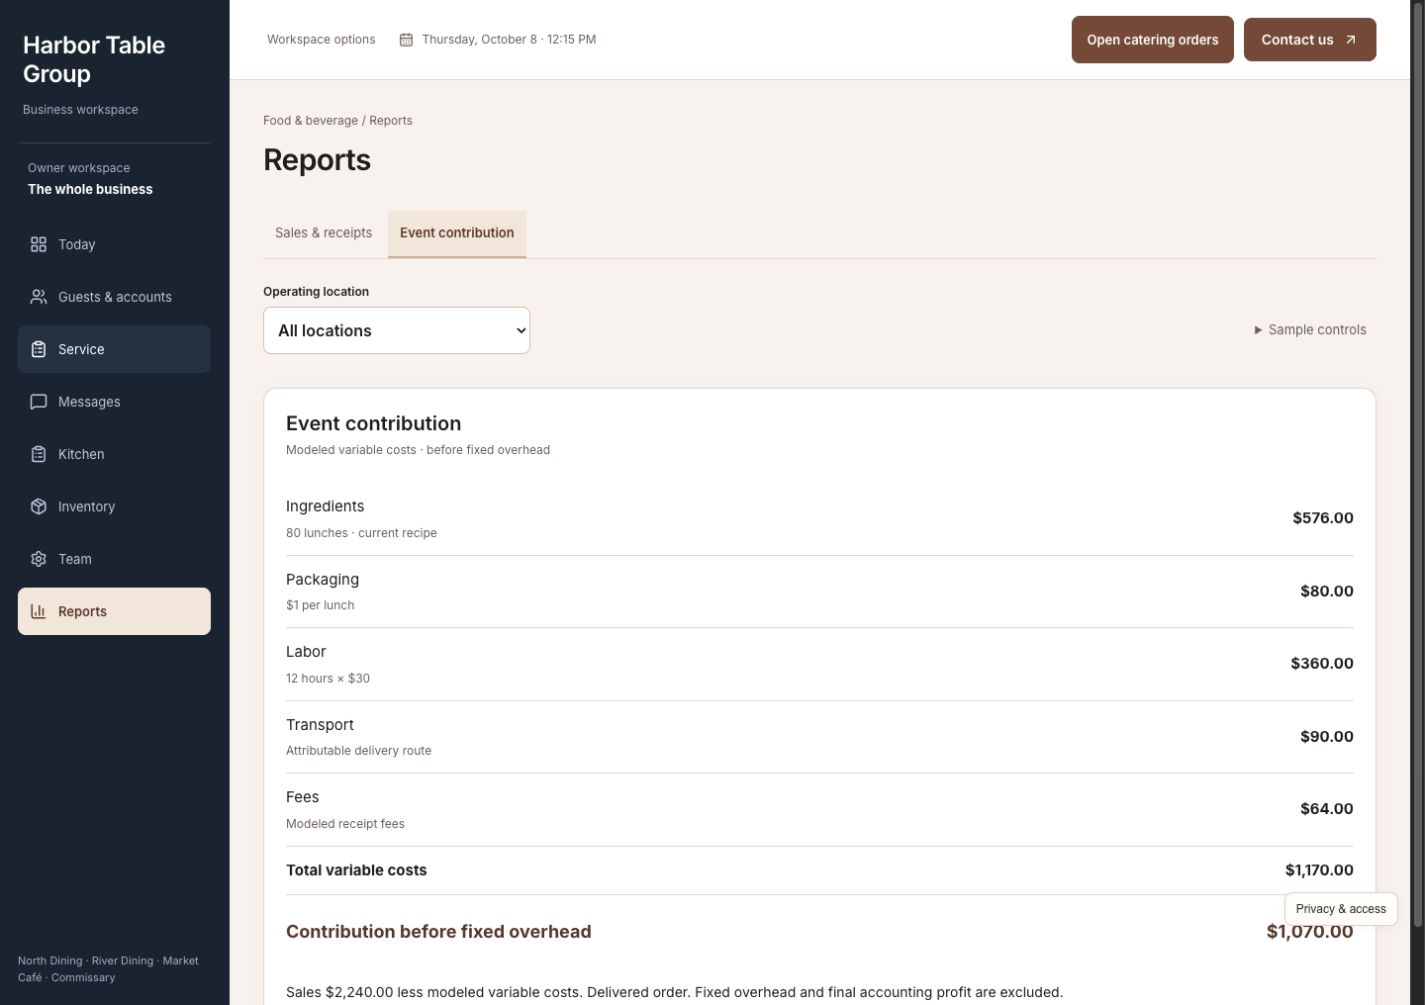Click 'The whole business' workspace label
1425x1005 pixels.
(90, 189)
